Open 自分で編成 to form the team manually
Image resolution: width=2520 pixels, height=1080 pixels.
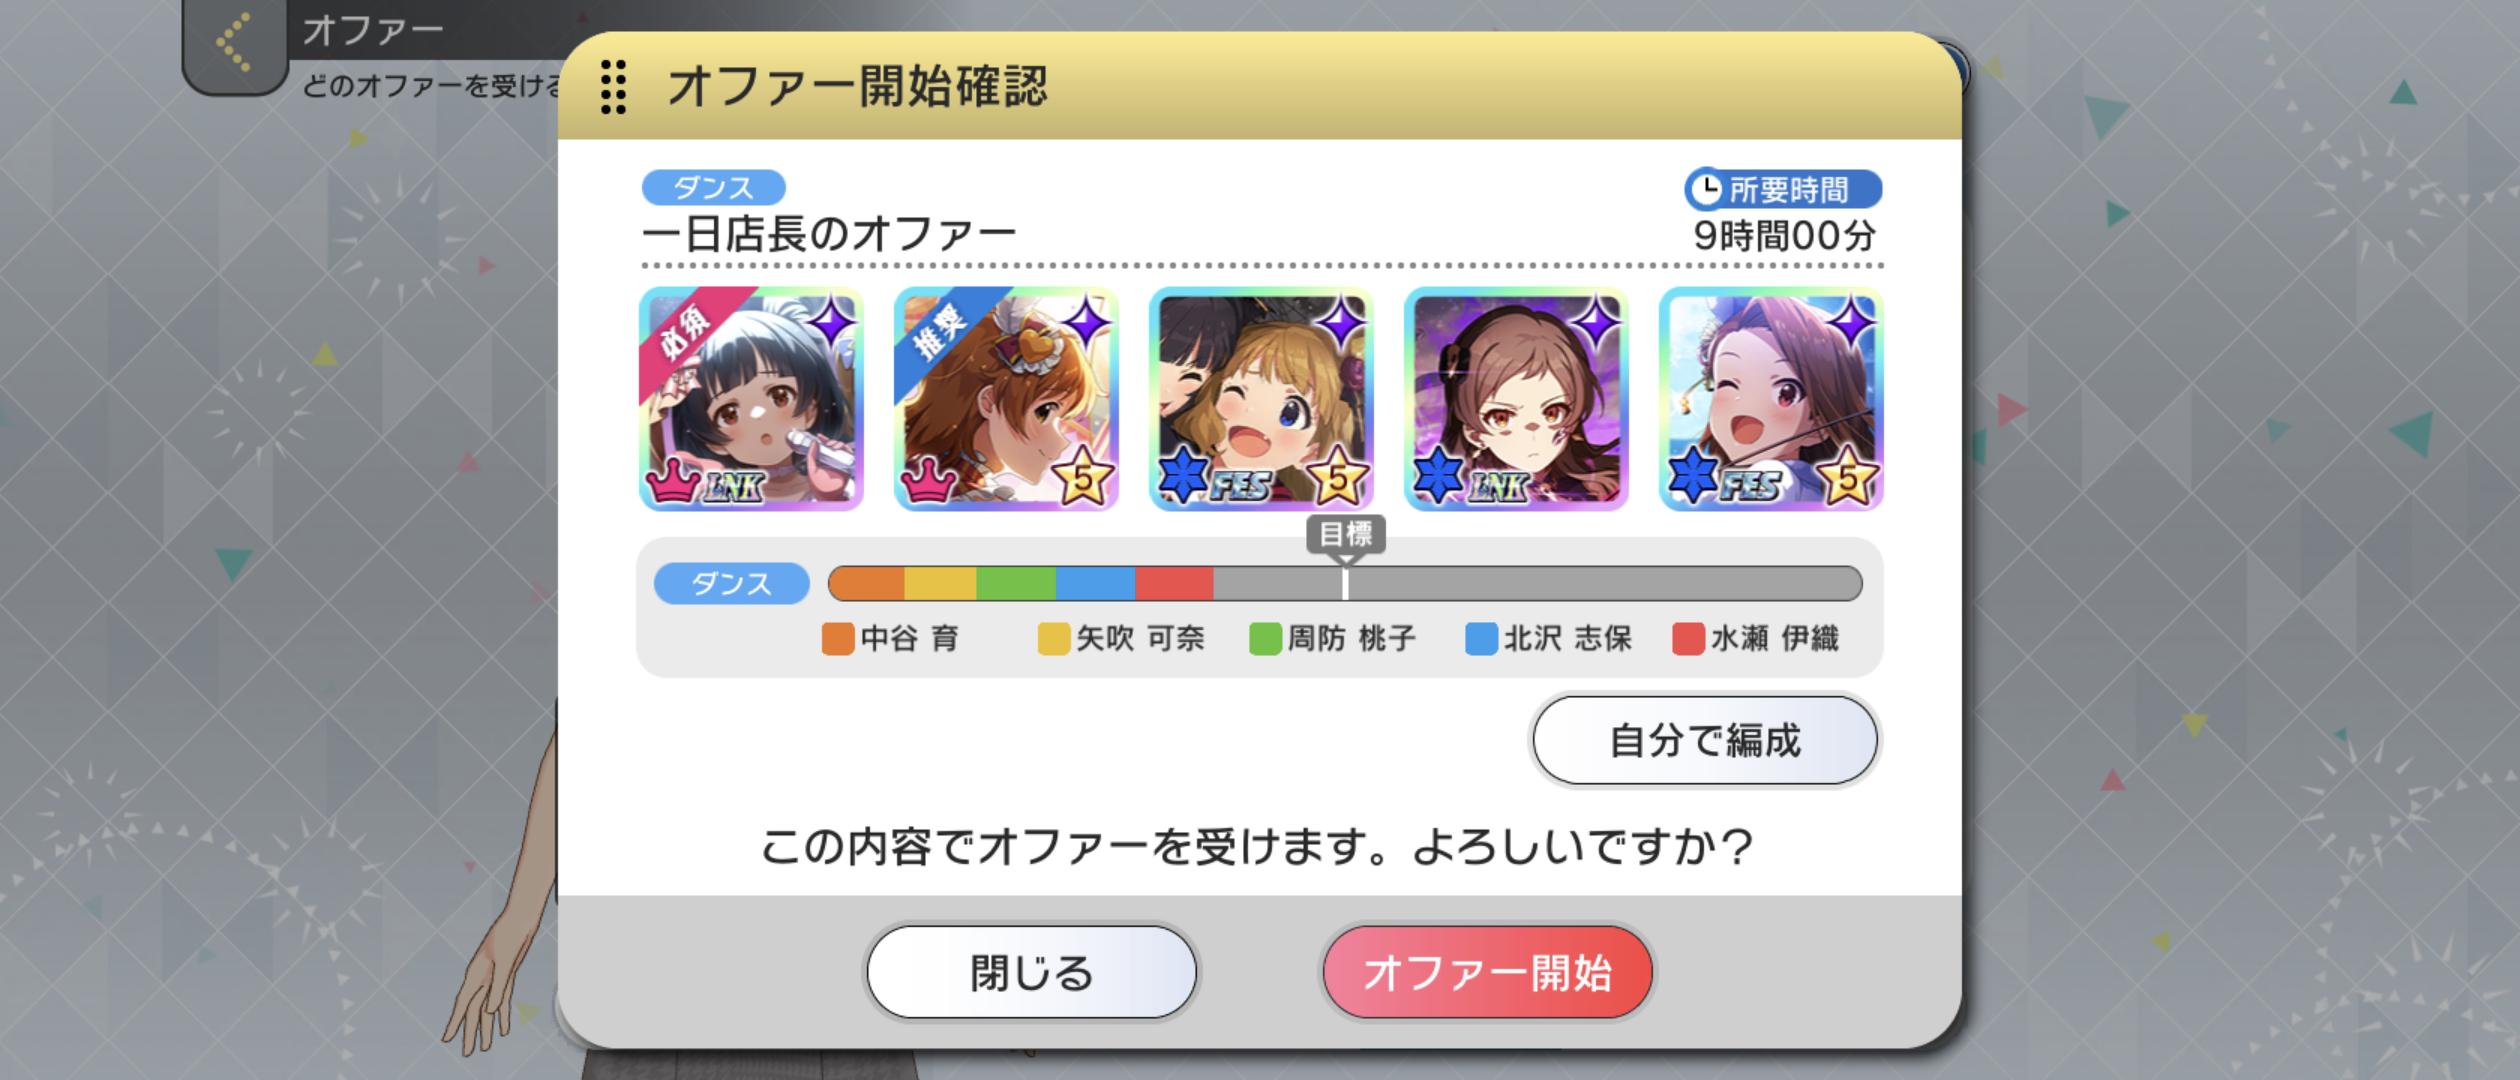pos(1705,741)
